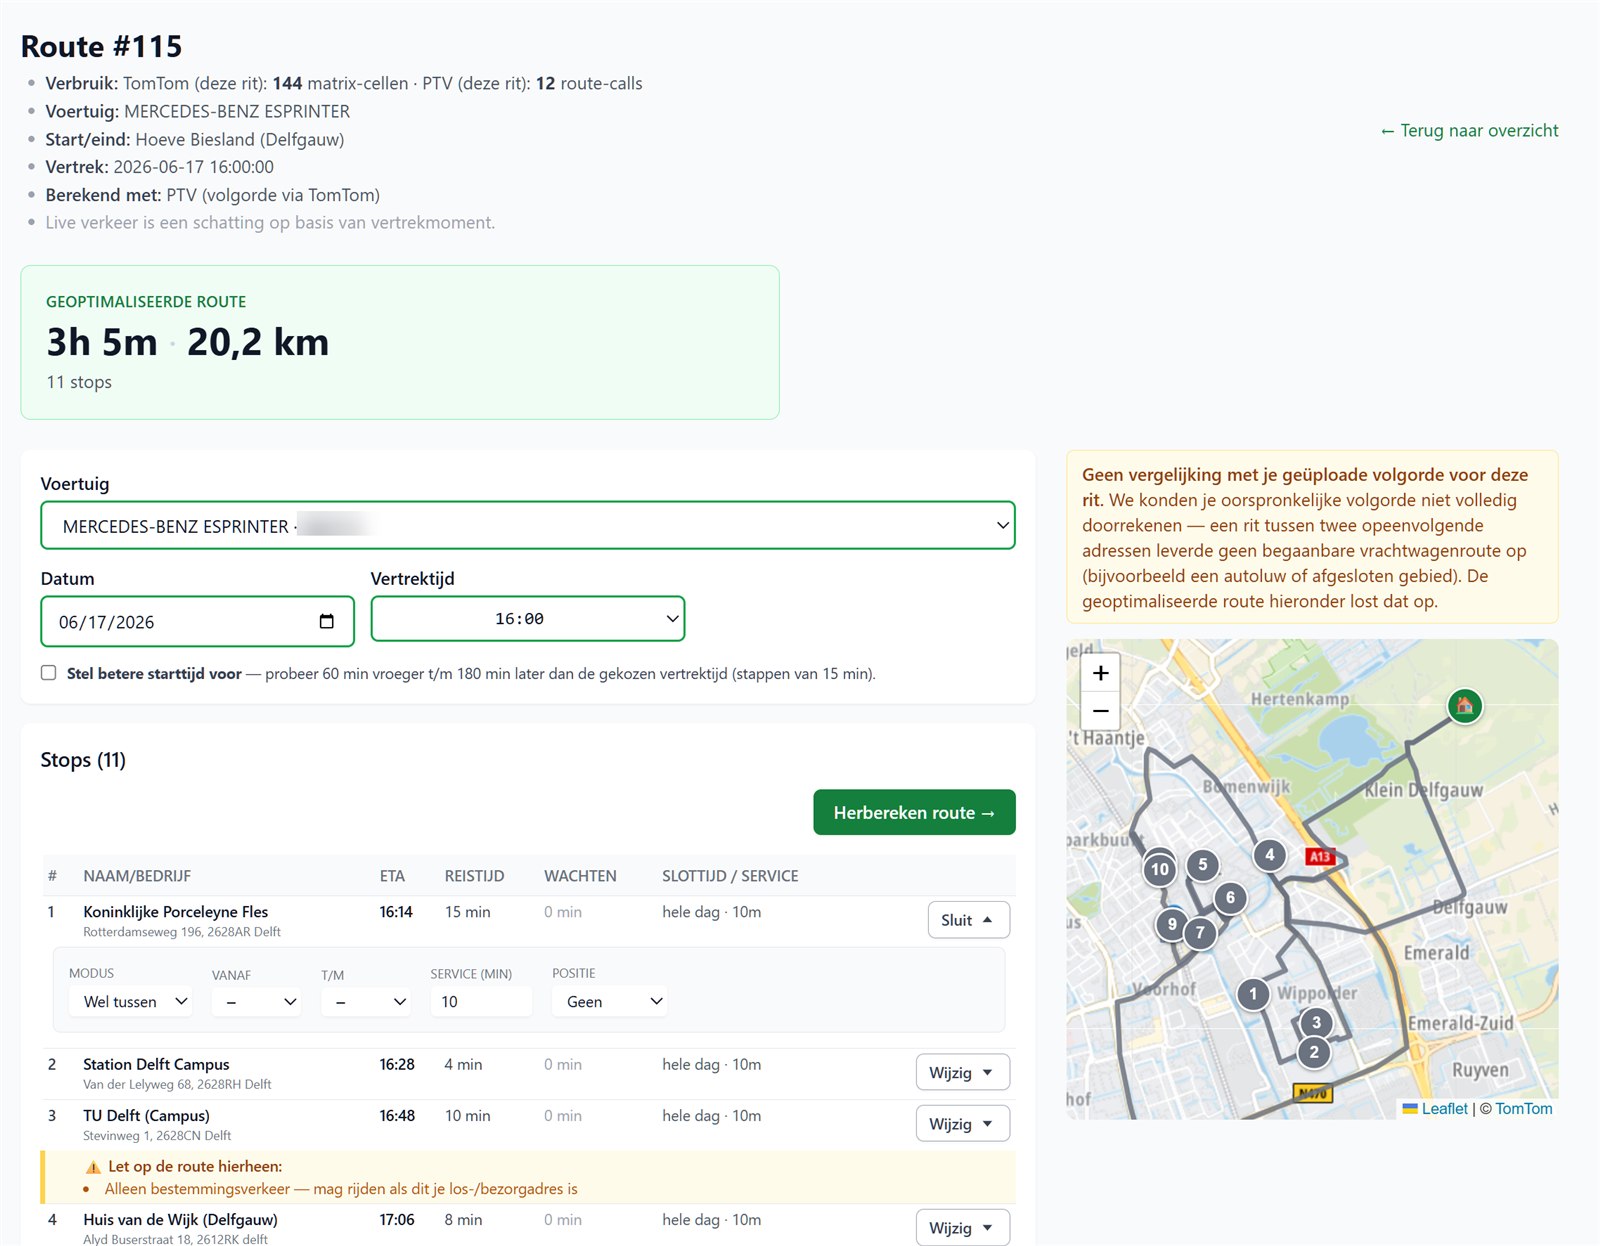1600x1246 pixels.
Task: Expand Wijzig for Huis van de Wijk
Action: [962, 1228]
